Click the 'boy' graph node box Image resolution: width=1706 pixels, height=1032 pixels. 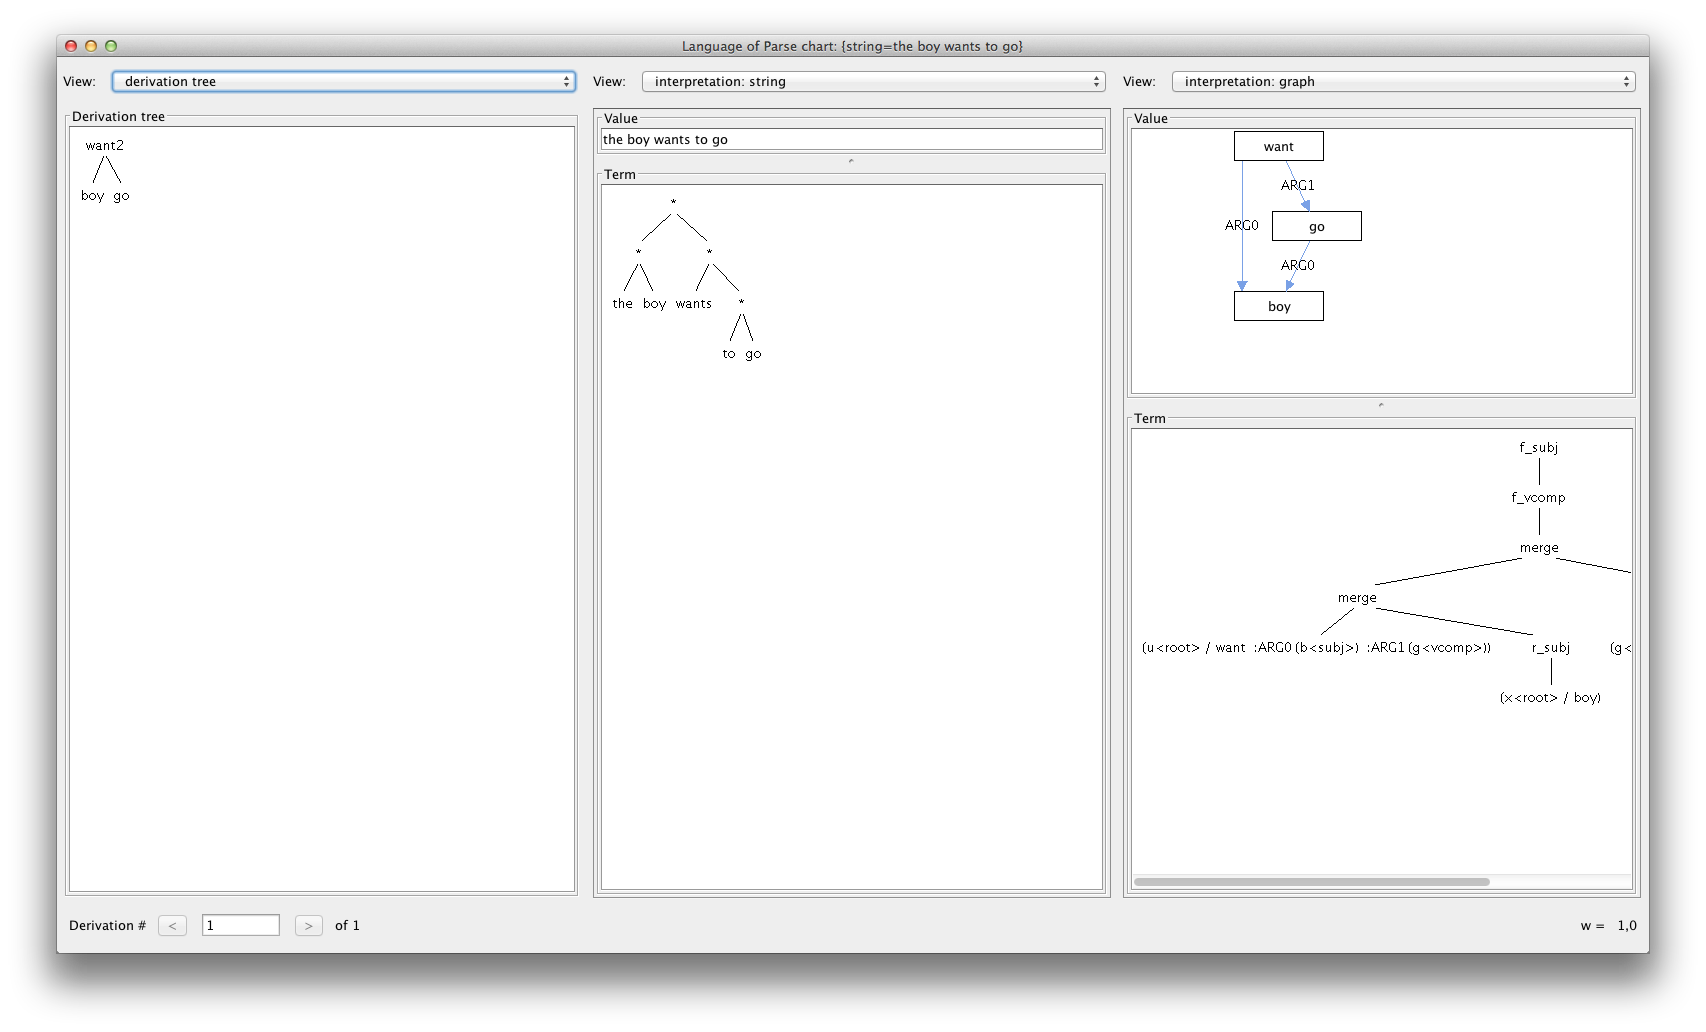(1278, 306)
